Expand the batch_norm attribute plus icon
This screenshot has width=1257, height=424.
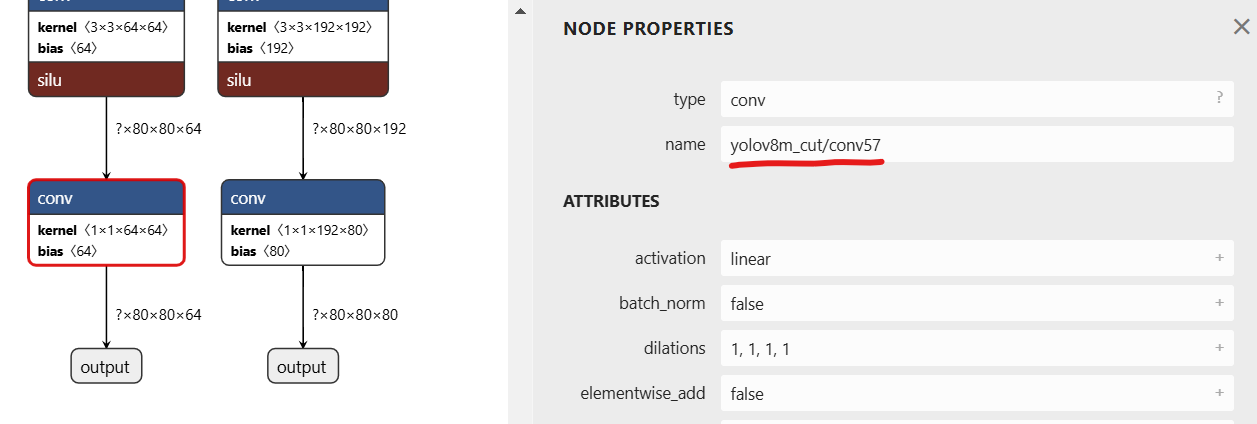tap(1219, 303)
